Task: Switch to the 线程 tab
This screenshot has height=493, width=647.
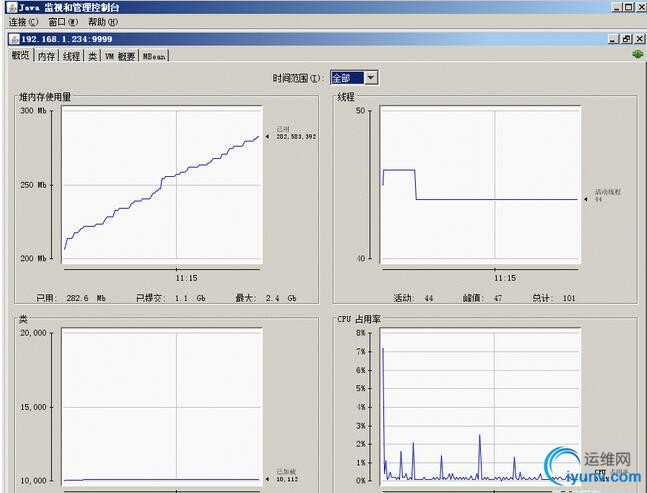Action: click(71, 56)
